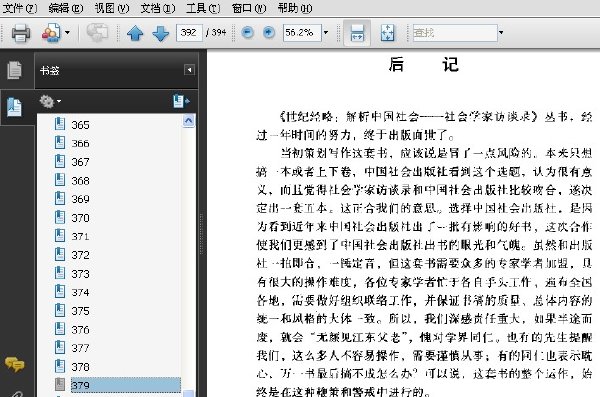The height and width of the screenshot is (397, 600).
Task: Open the 工具 menu
Action: 203,8
